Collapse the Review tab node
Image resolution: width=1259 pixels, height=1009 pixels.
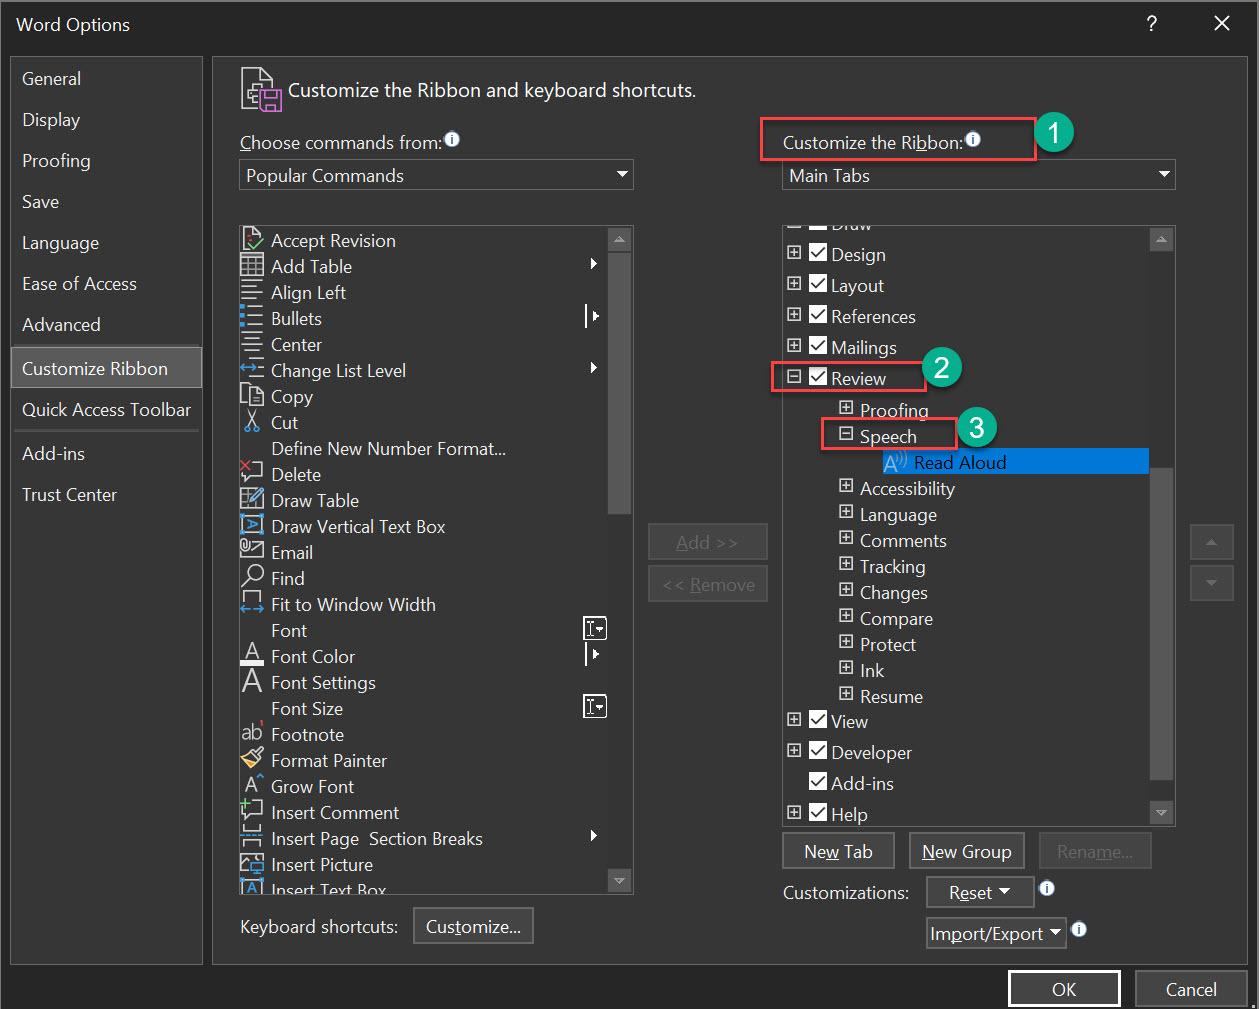(794, 377)
